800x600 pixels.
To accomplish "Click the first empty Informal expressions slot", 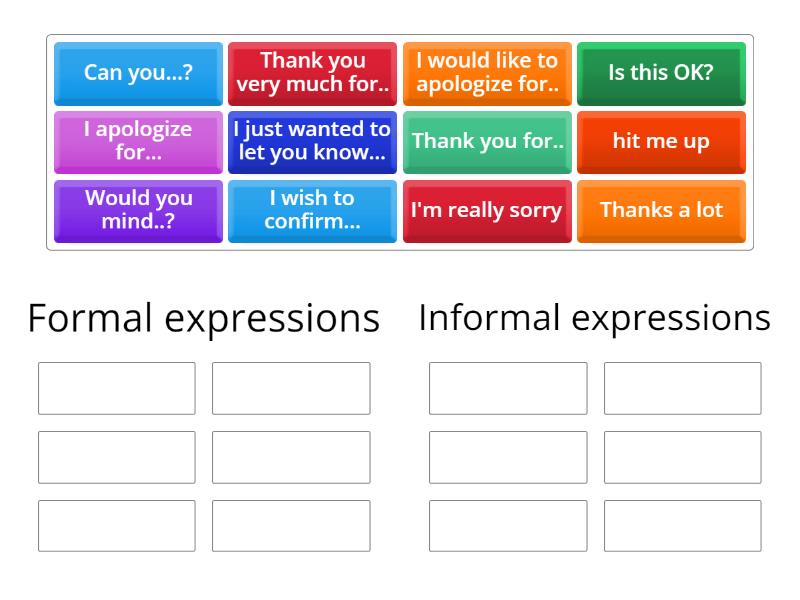I will (x=508, y=388).
